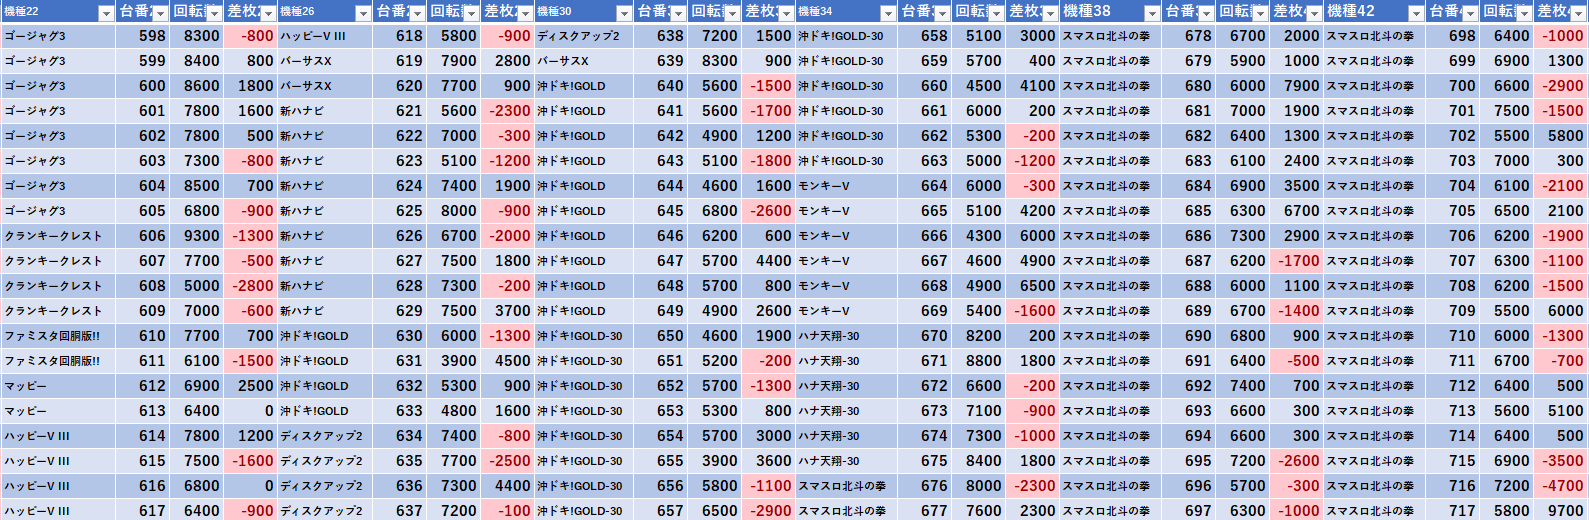1589x520 pixels.
Task: Open the 台番 filter beside 機種42
Action: pyautogui.click(x=1470, y=13)
